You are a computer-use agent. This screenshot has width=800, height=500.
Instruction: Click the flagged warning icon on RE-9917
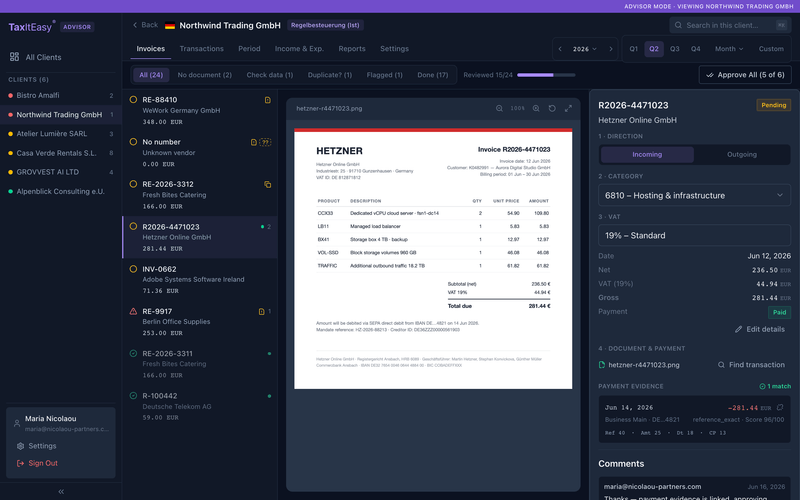click(x=133, y=311)
